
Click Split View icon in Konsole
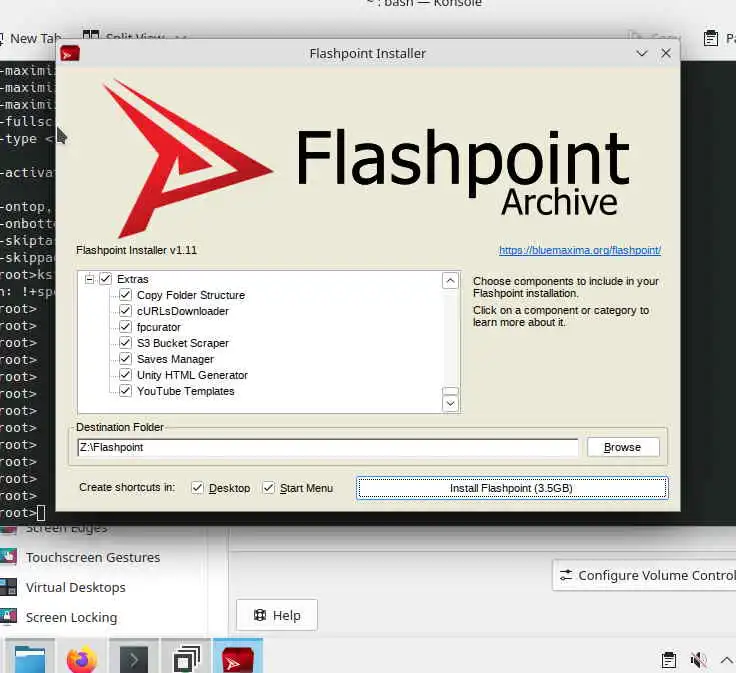(91, 35)
